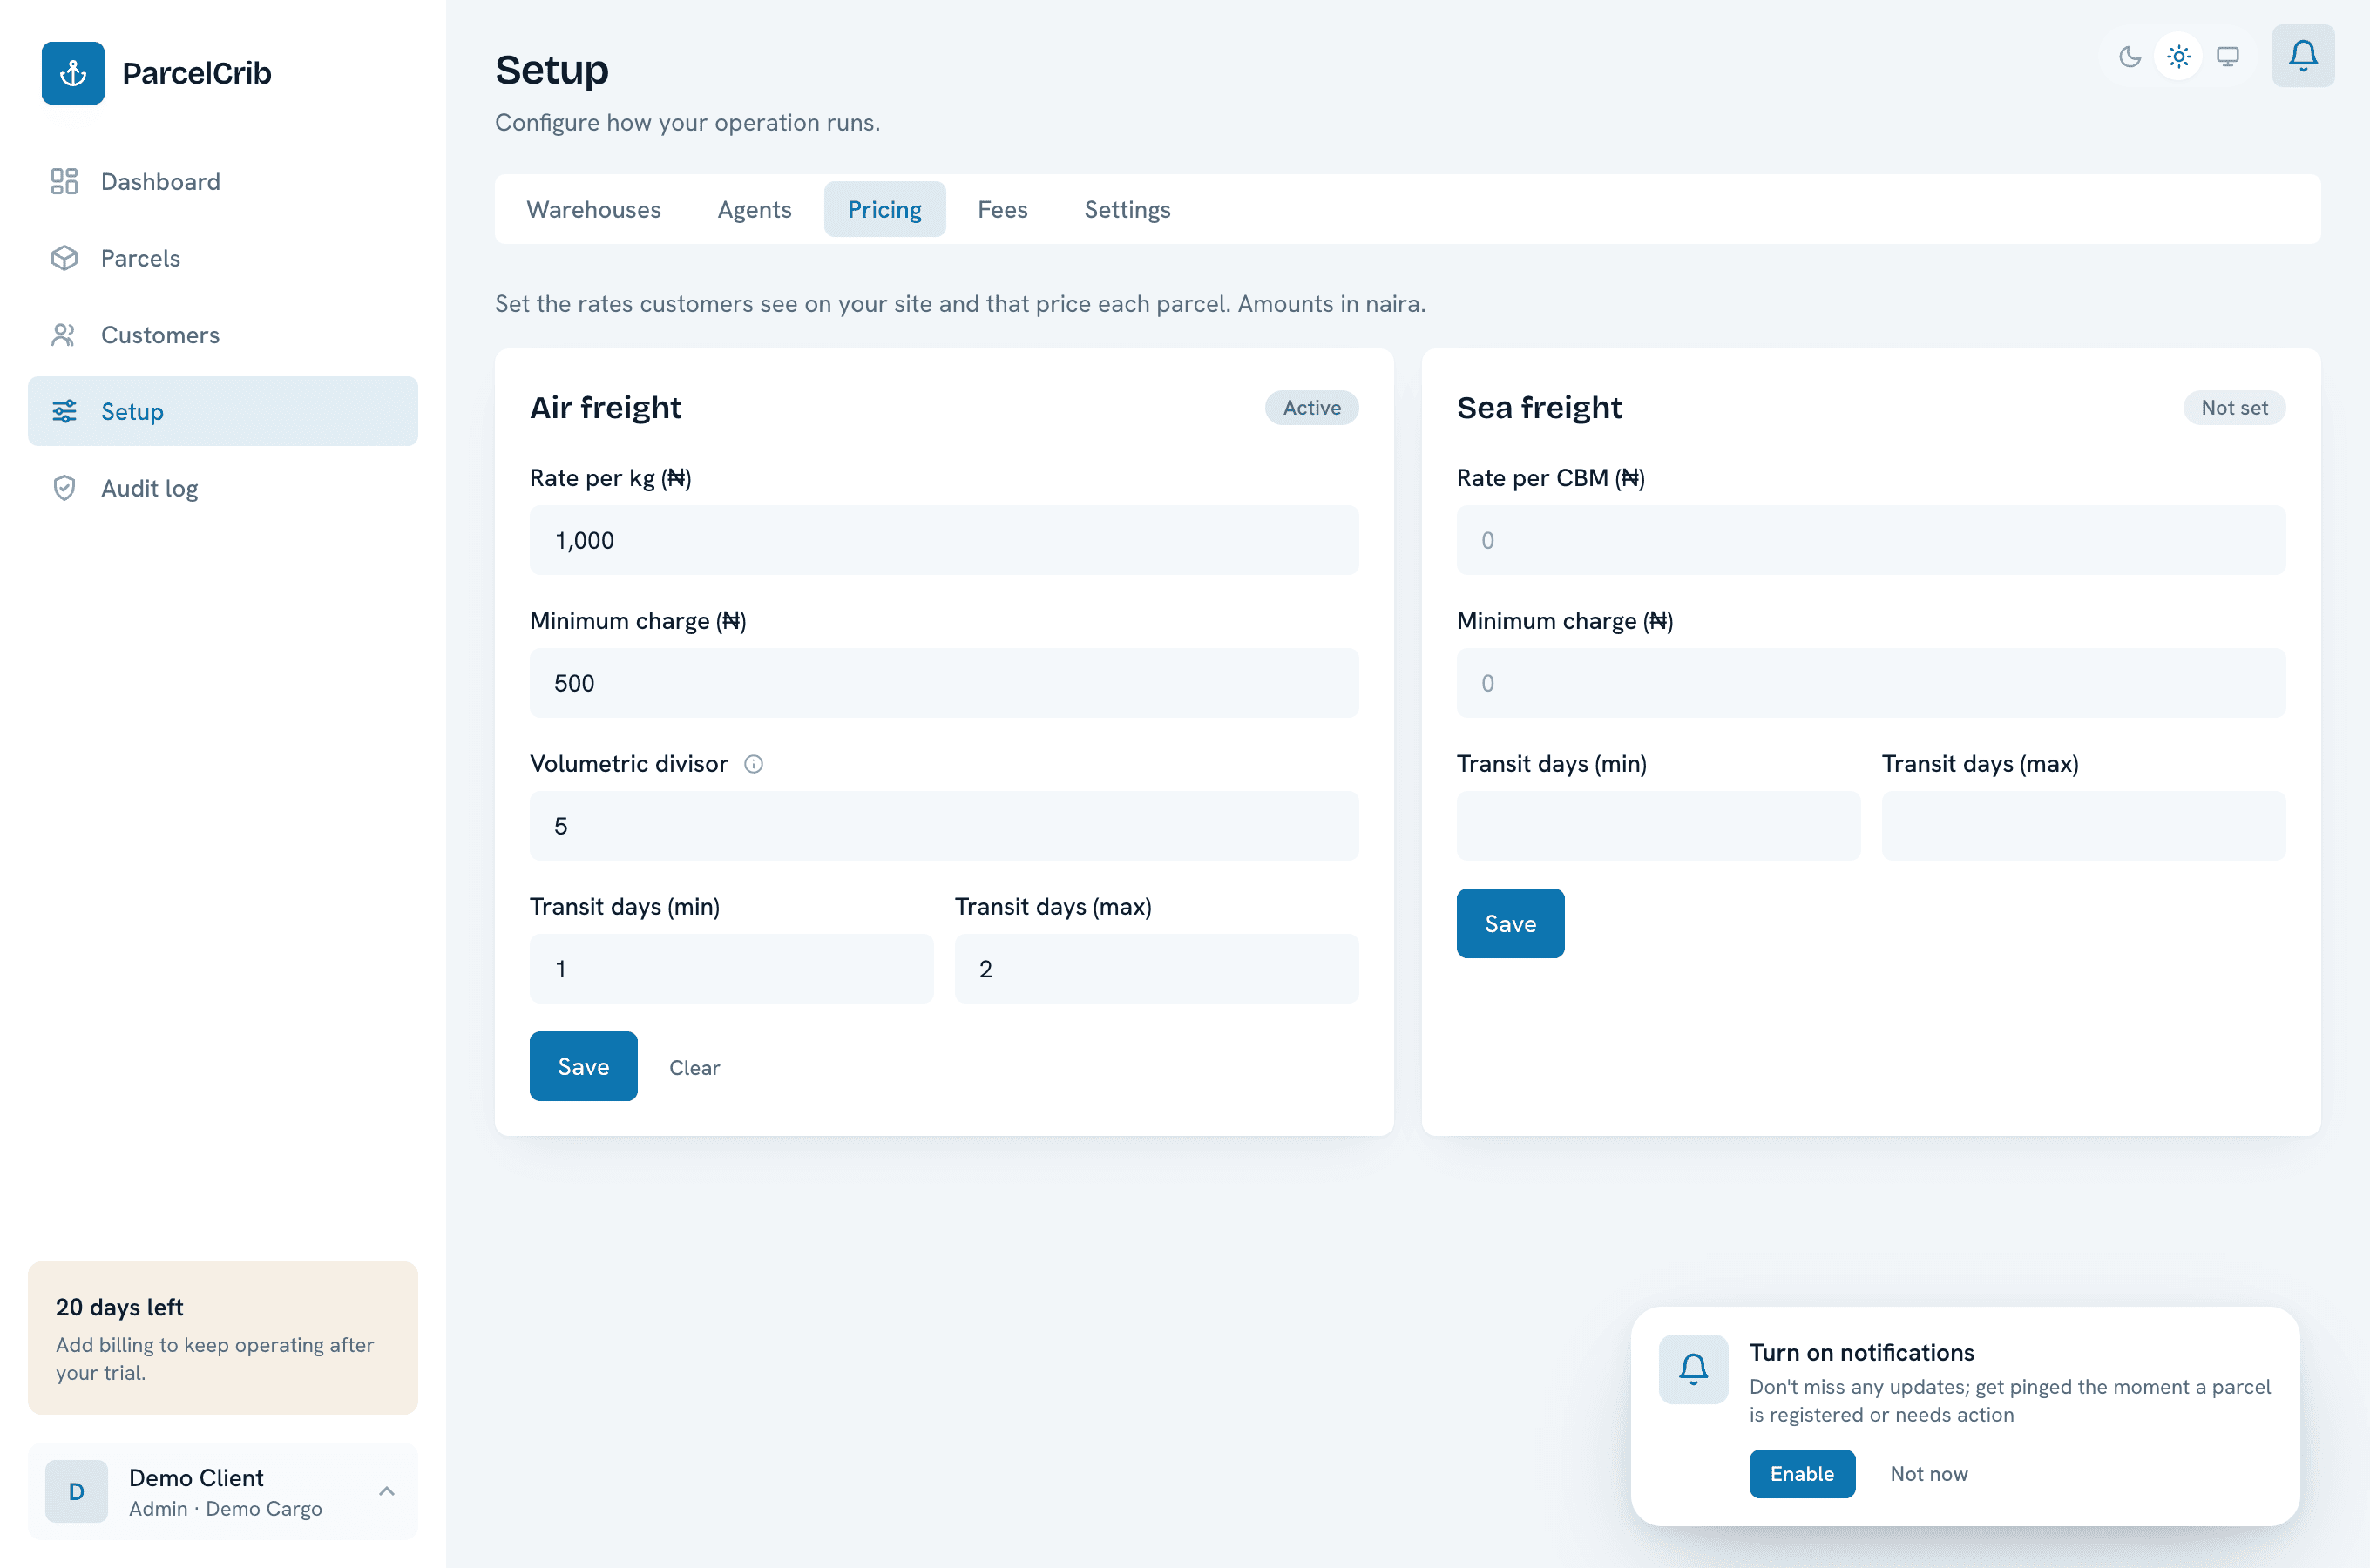The image size is (2370, 1568).
Task: Select light mode sun icon
Action: coord(2179,56)
